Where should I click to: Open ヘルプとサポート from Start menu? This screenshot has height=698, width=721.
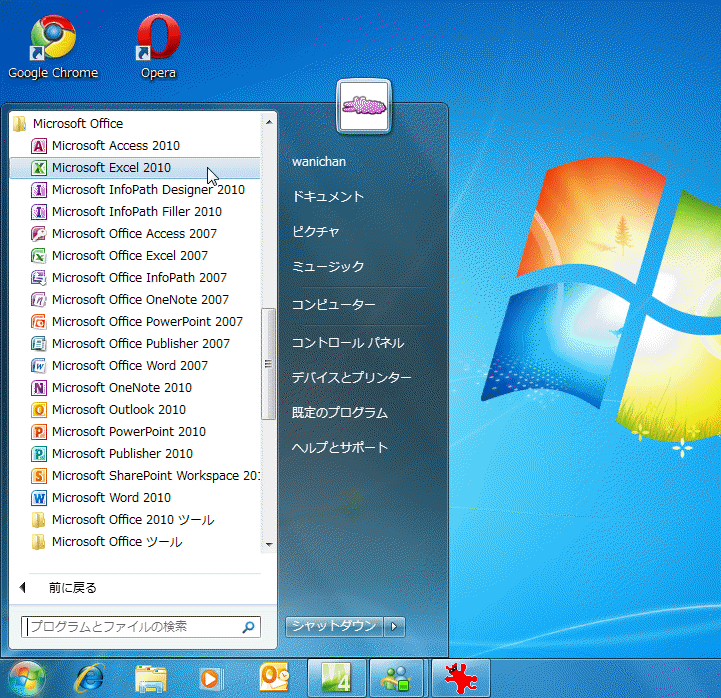click(x=340, y=447)
